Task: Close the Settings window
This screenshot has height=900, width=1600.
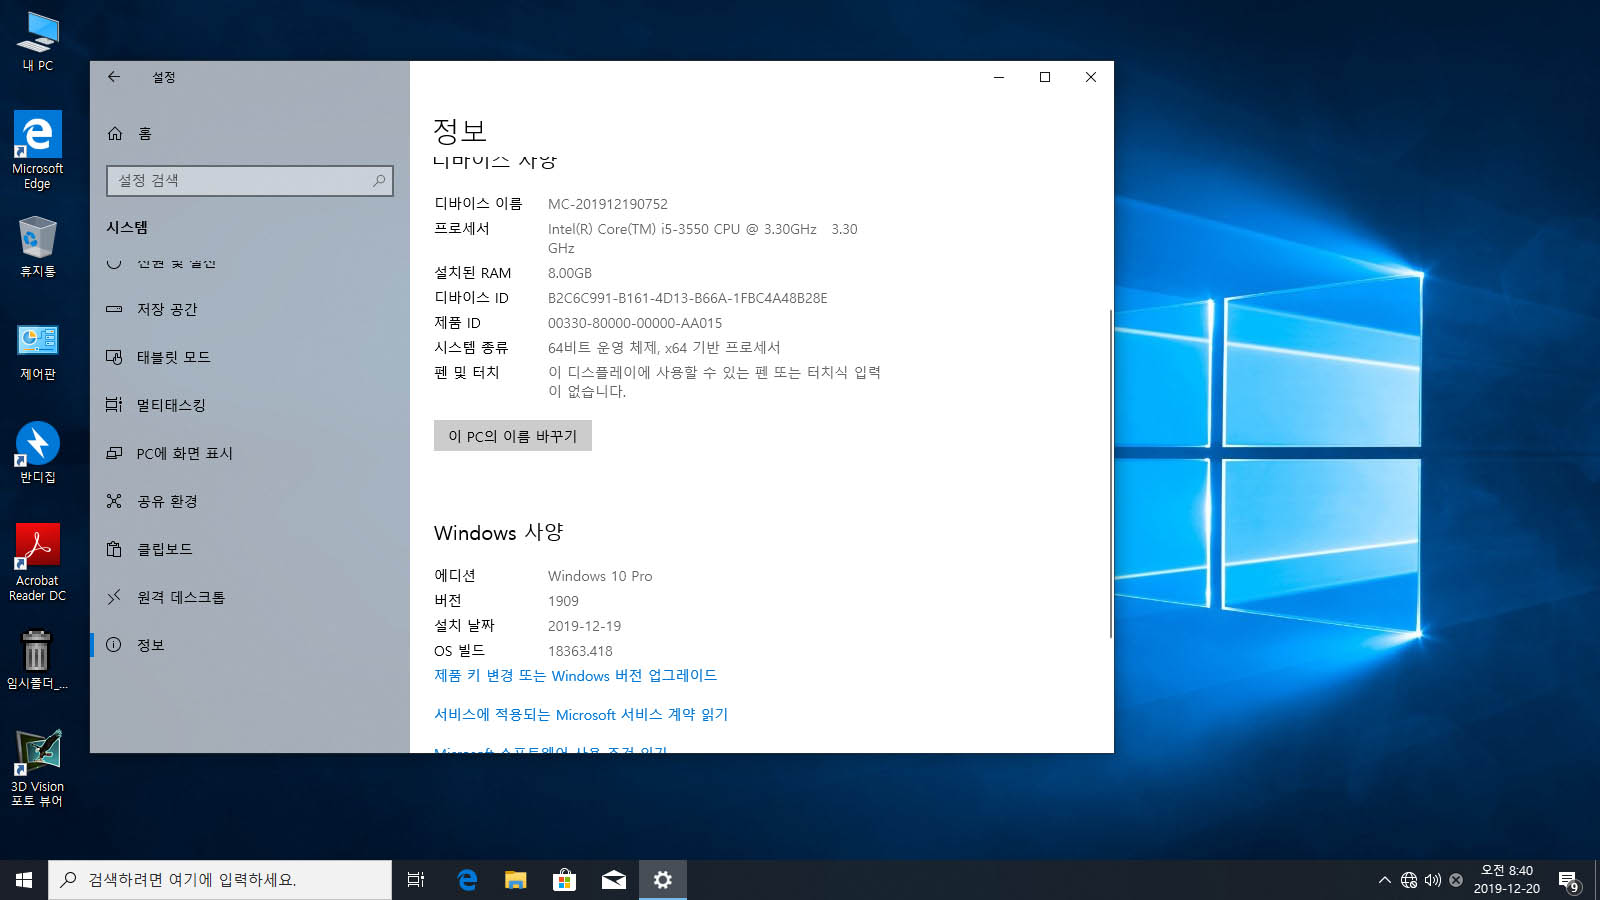Action: point(1091,77)
